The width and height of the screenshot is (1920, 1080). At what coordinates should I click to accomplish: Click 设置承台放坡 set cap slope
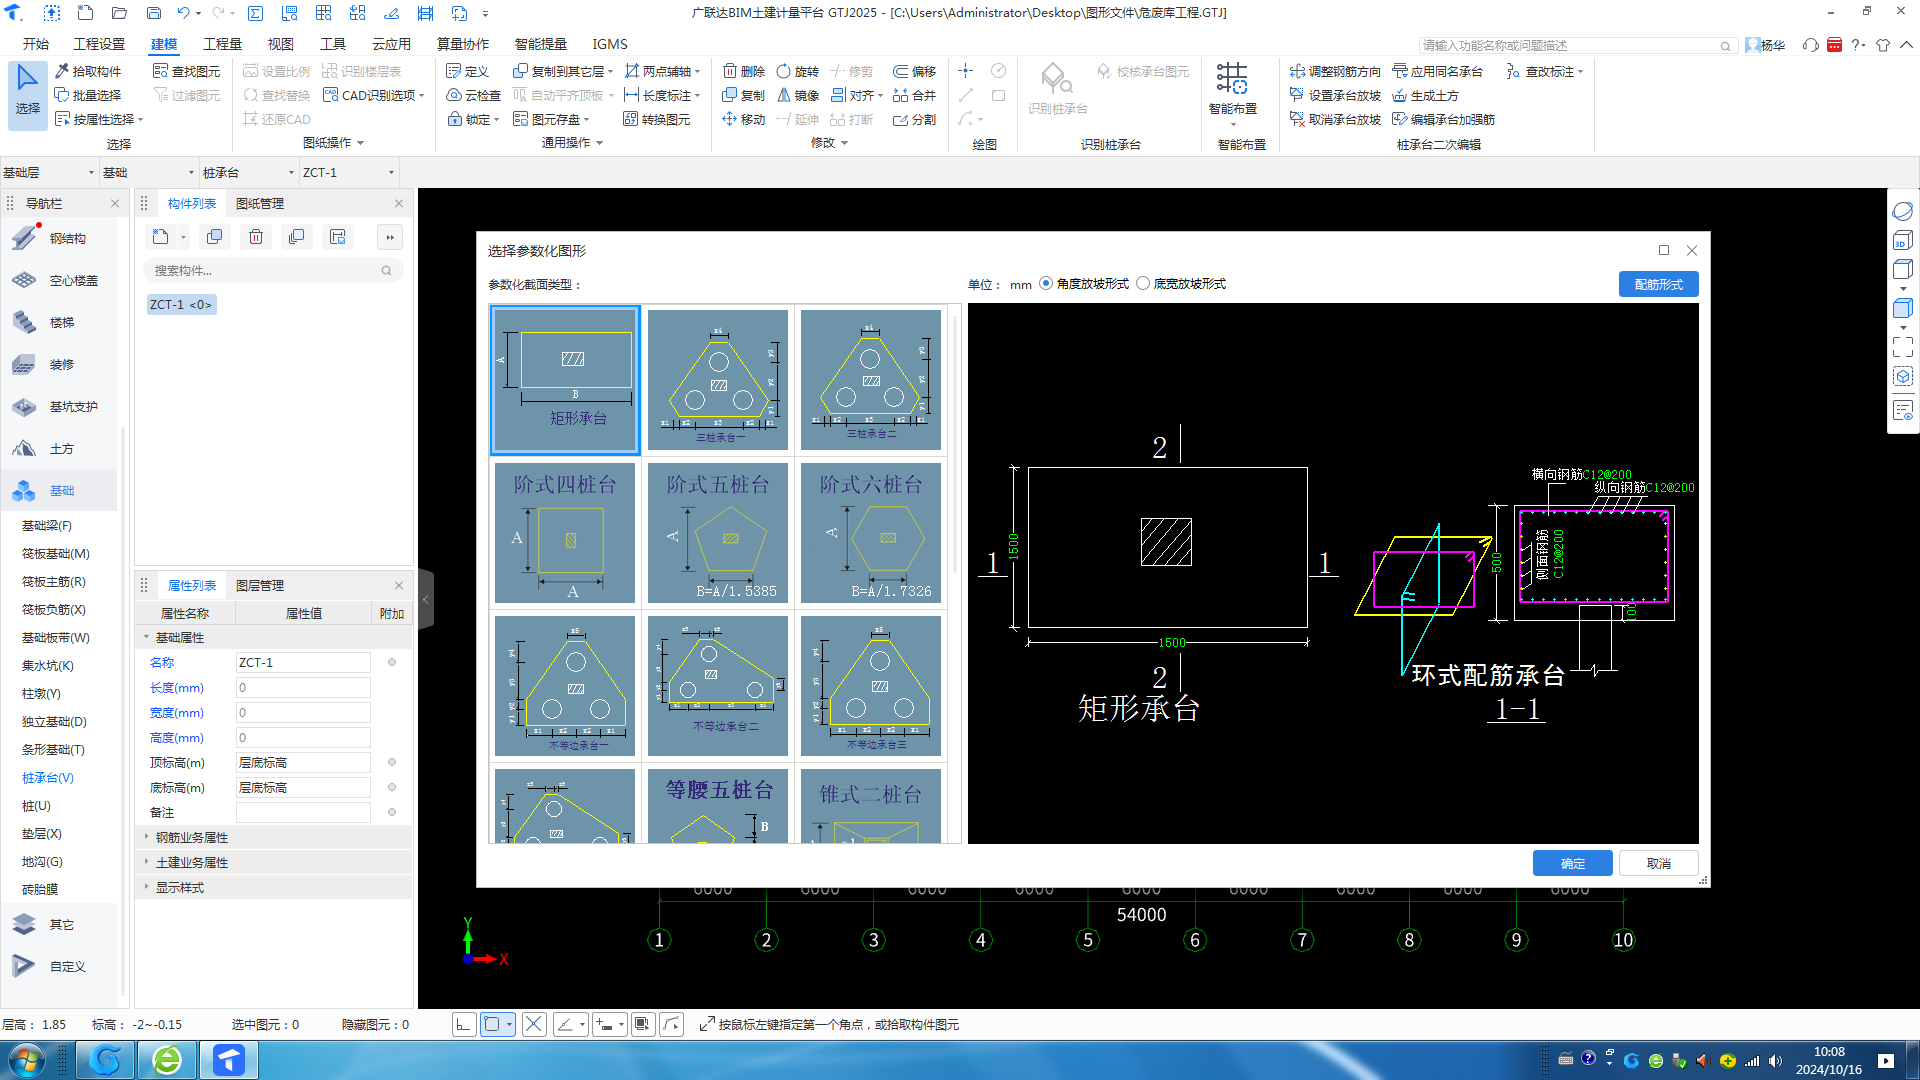coord(1335,95)
